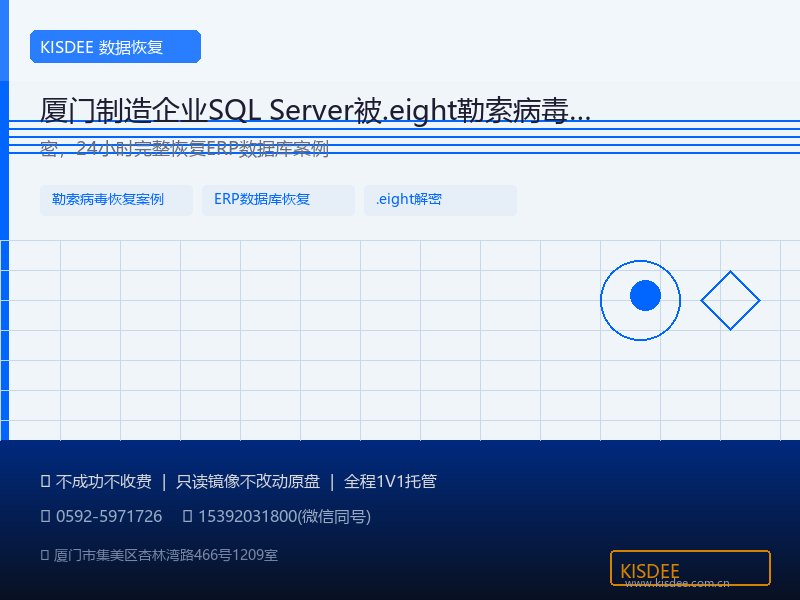Click the address 厦门市集美区杏林湾路466号1209室

pyautogui.click(x=166, y=555)
